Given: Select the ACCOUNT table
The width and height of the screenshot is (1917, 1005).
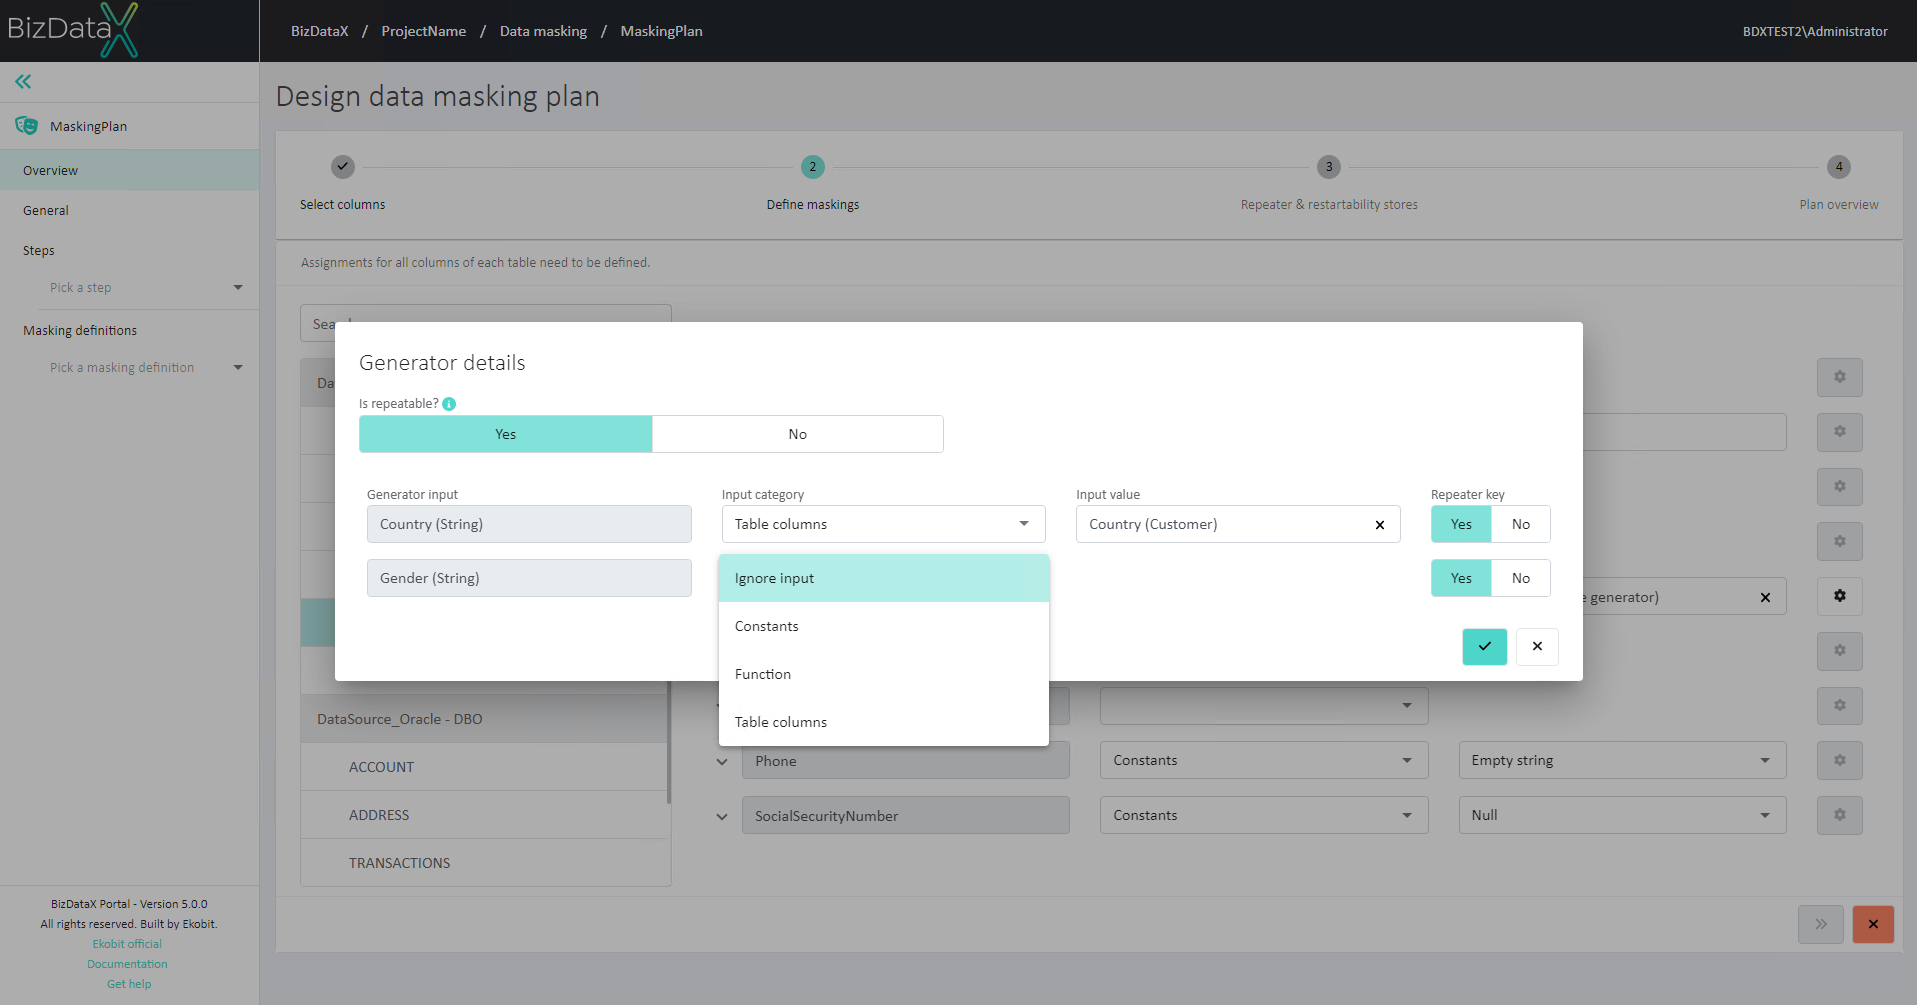Looking at the screenshot, I should click(x=485, y=767).
